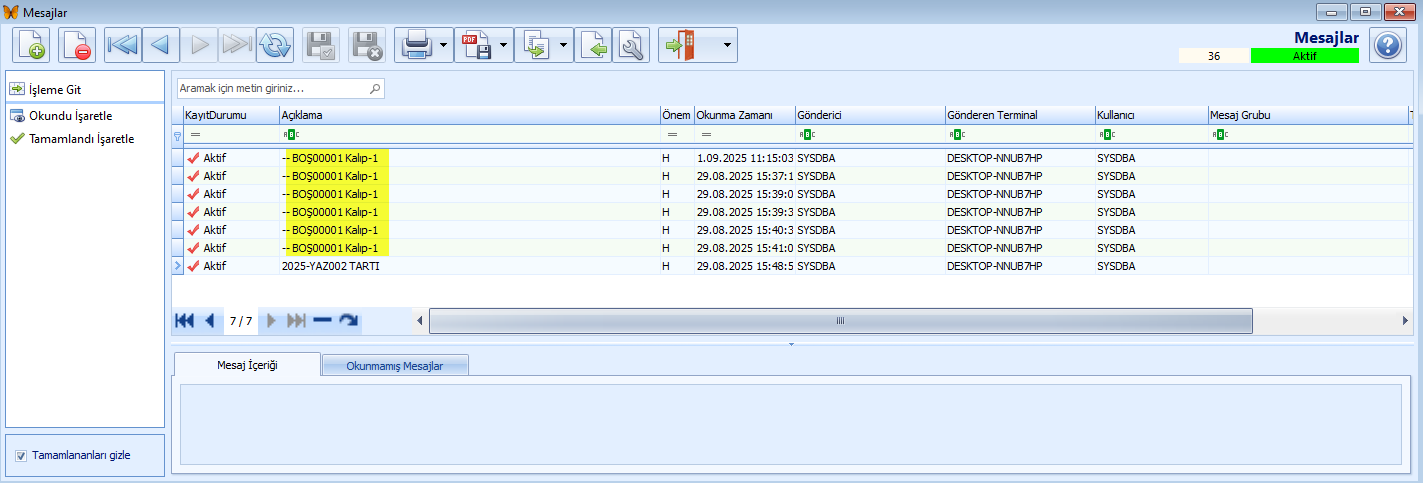Click the import page icon with green arrow
1423x483 pixels.
(593, 45)
